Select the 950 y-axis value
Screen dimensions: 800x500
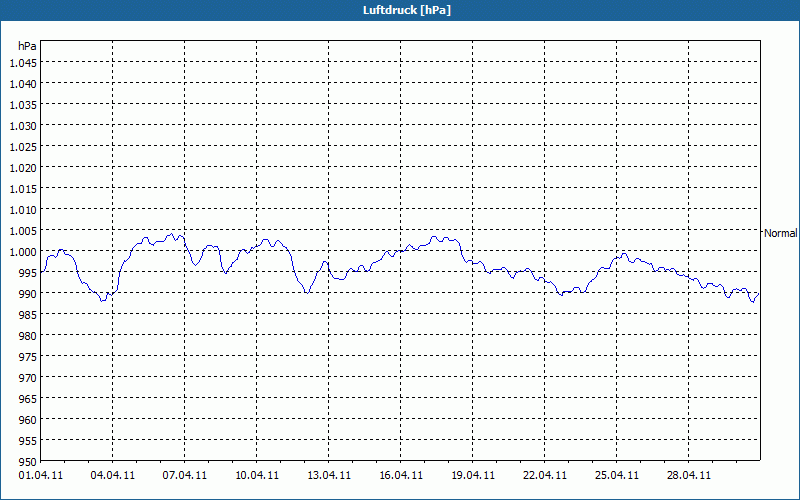pyautogui.click(x=28, y=462)
